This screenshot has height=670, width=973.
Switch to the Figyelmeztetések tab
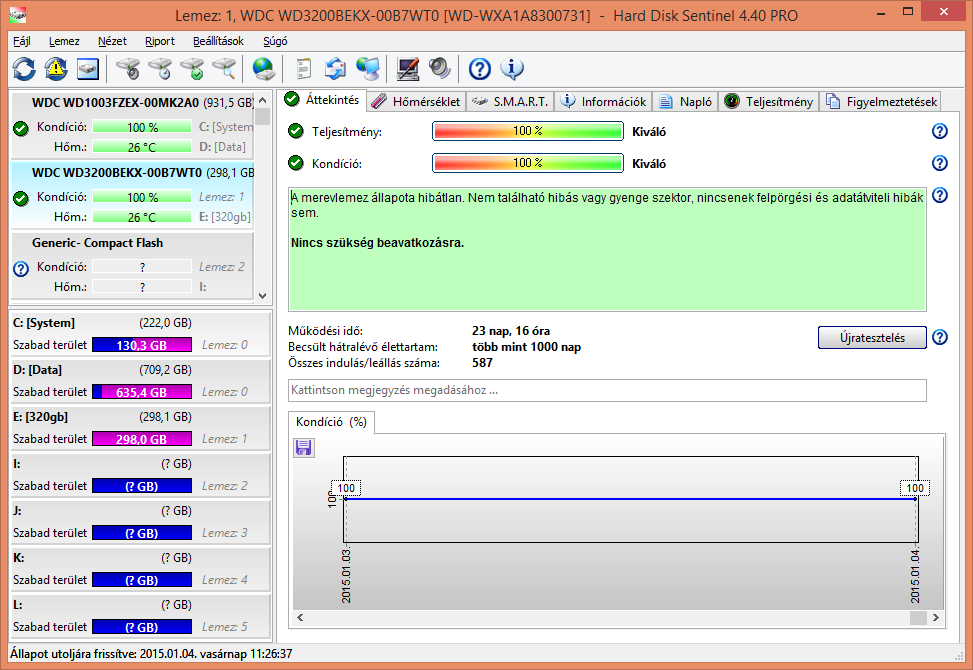(881, 102)
